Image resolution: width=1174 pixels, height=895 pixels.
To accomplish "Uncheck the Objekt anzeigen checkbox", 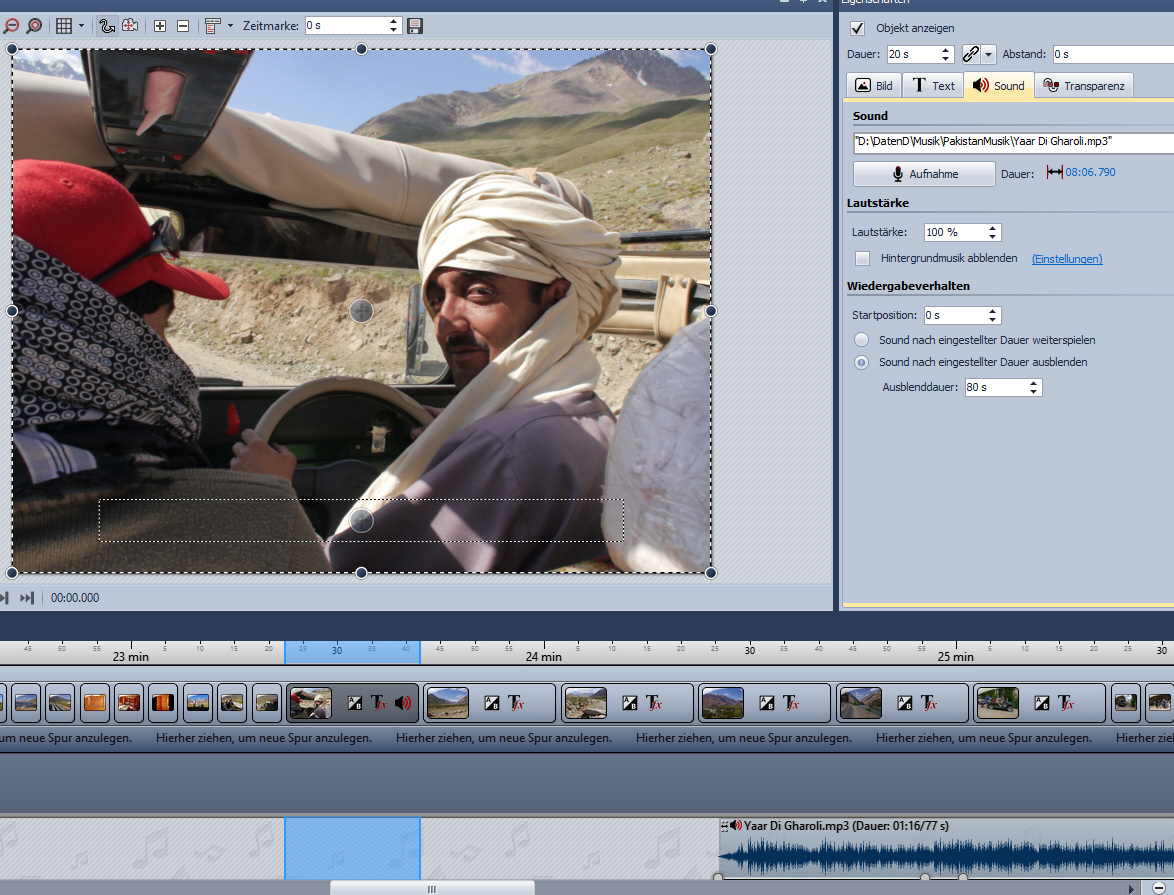I will click(857, 28).
